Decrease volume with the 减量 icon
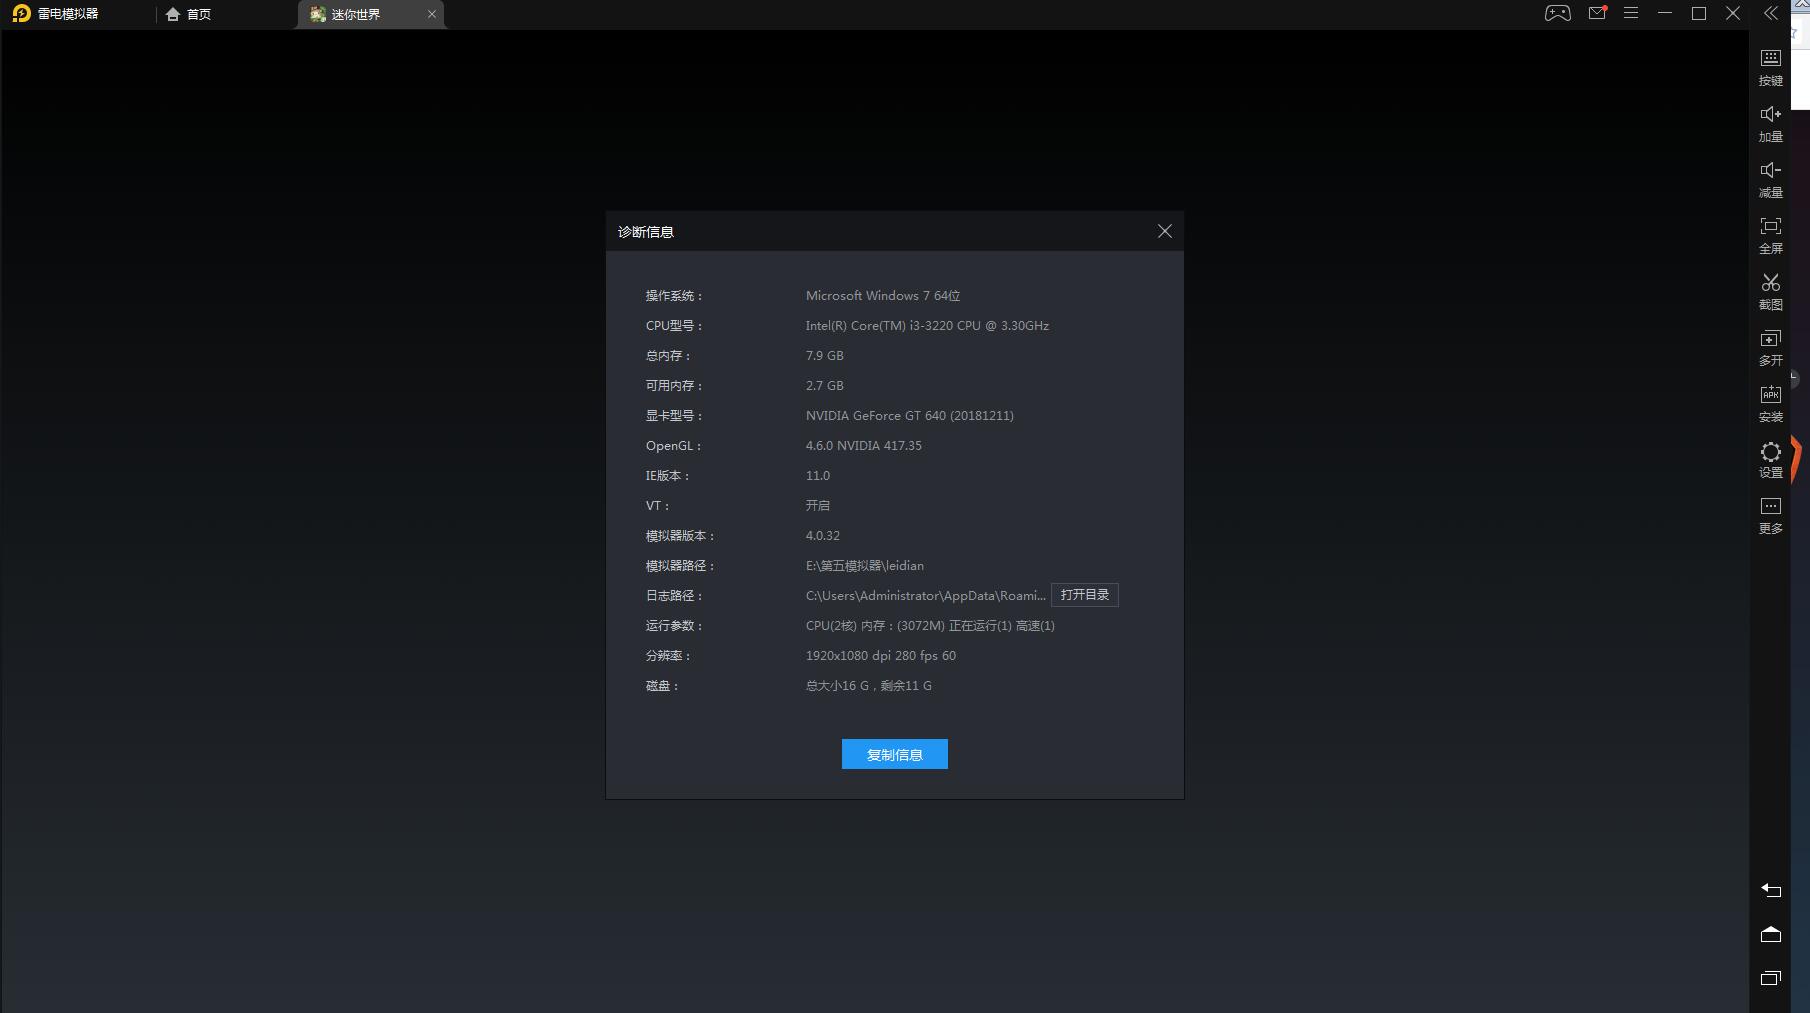This screenshot has width=1810, height=1013. point(1770,178)
